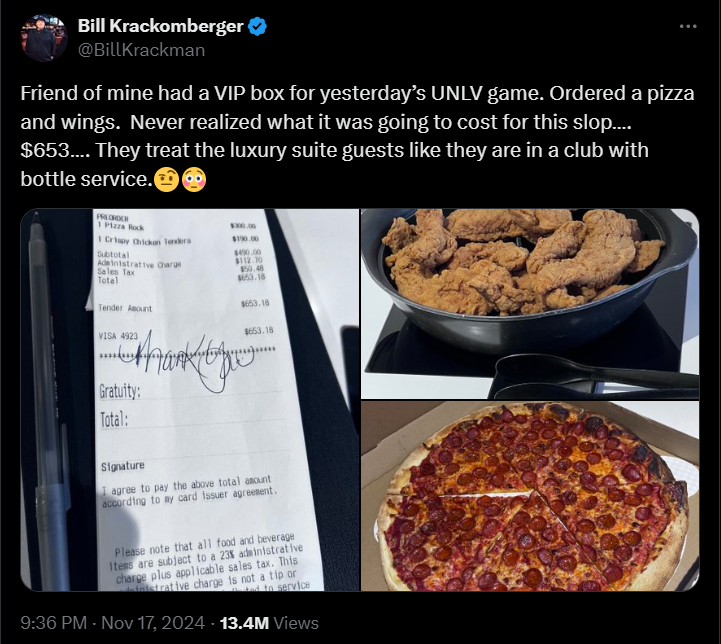Click the 23% administrative charge note
The width and height of the screenshot is (721, 644).
209,562
